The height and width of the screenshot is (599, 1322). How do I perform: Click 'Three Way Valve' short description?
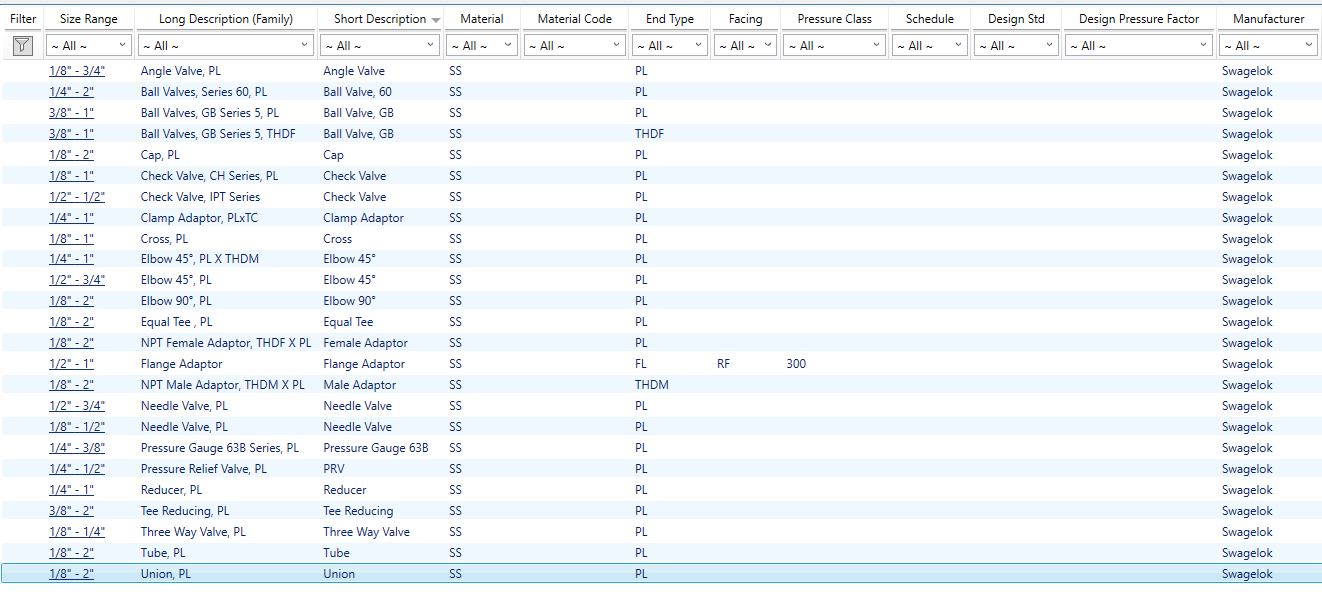pos(367,532)
